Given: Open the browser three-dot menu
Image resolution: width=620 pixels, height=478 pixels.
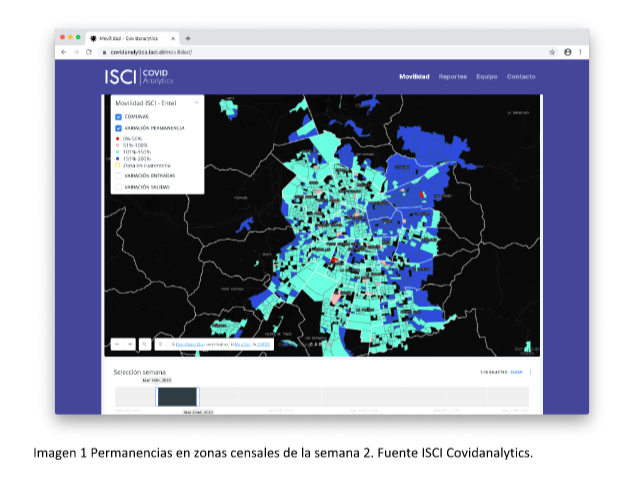Looking at the screenshot, I should 580,52.
